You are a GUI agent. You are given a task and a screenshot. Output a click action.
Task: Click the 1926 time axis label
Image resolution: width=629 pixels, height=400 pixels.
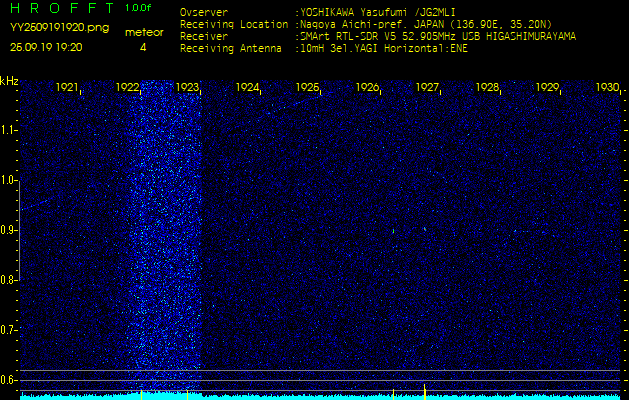tap(367, 87)
